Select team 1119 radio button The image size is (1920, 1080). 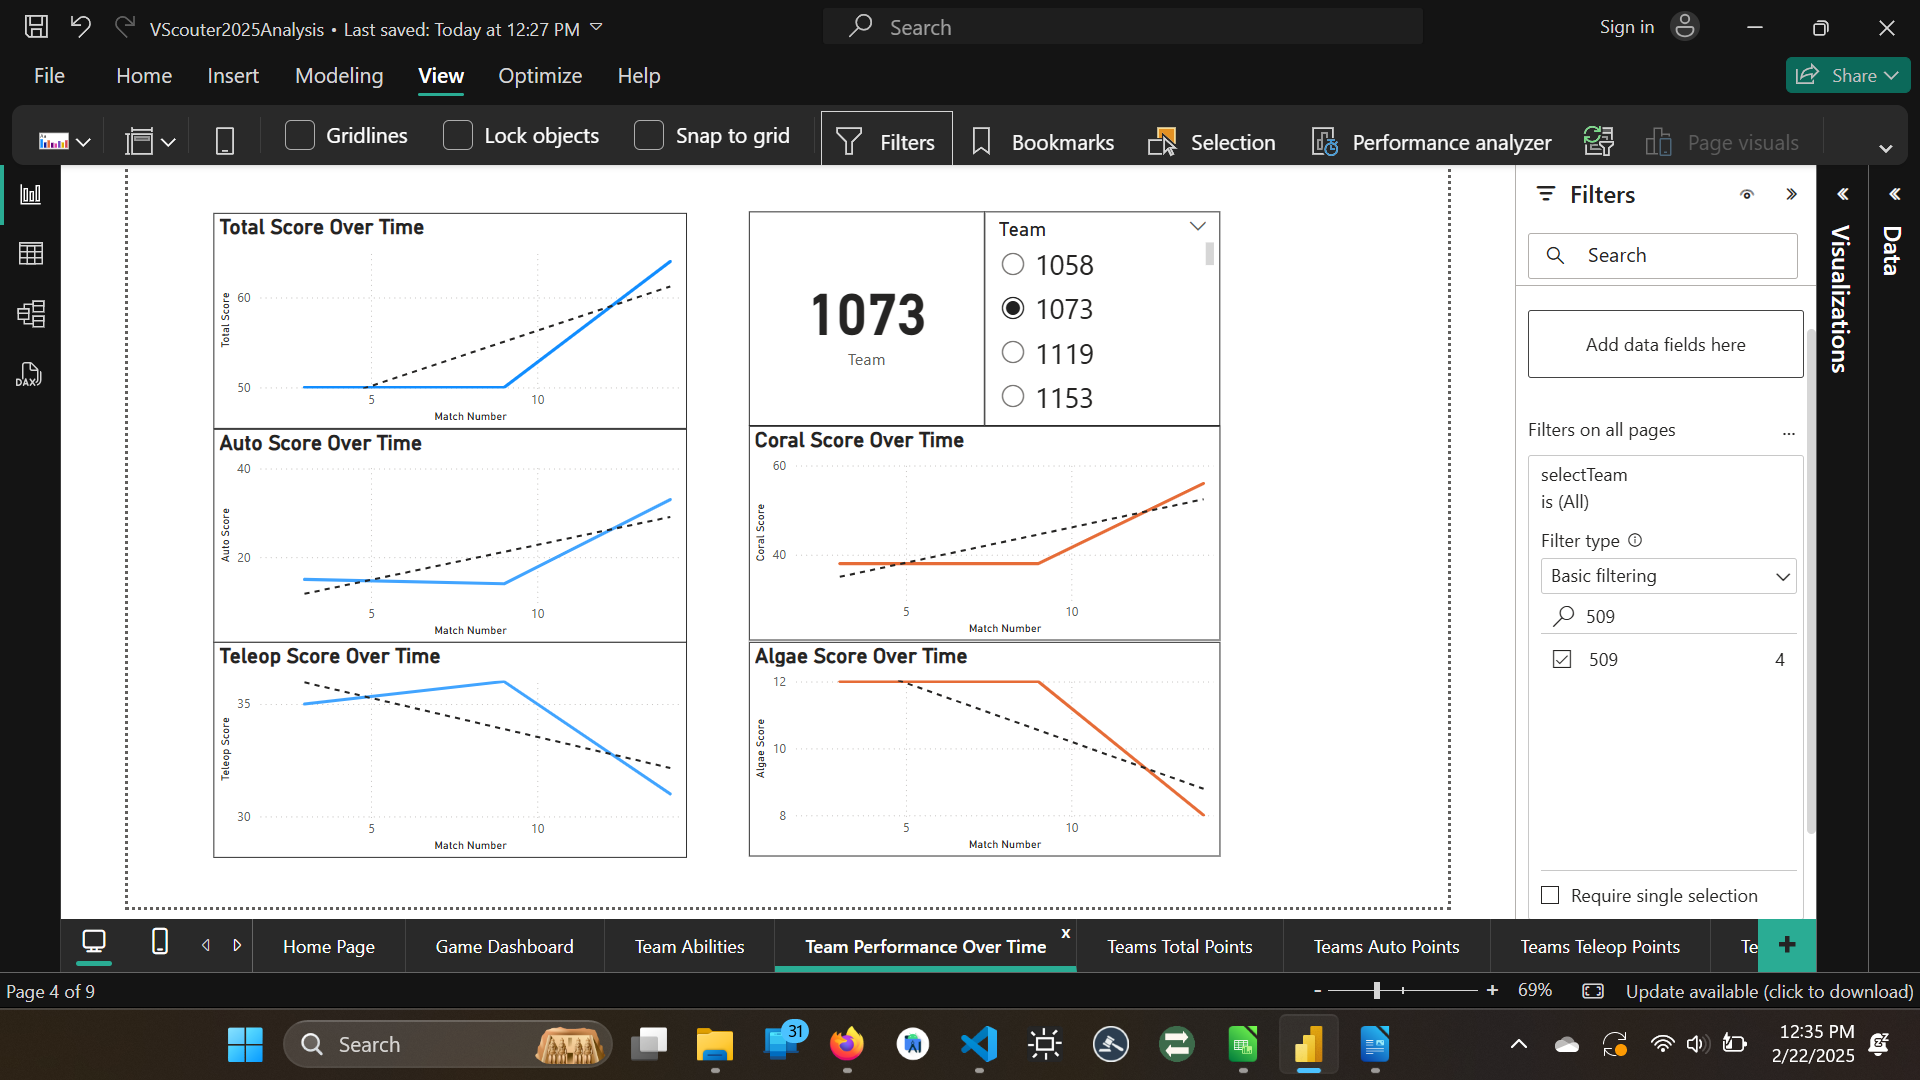[x=1013, y=353]
